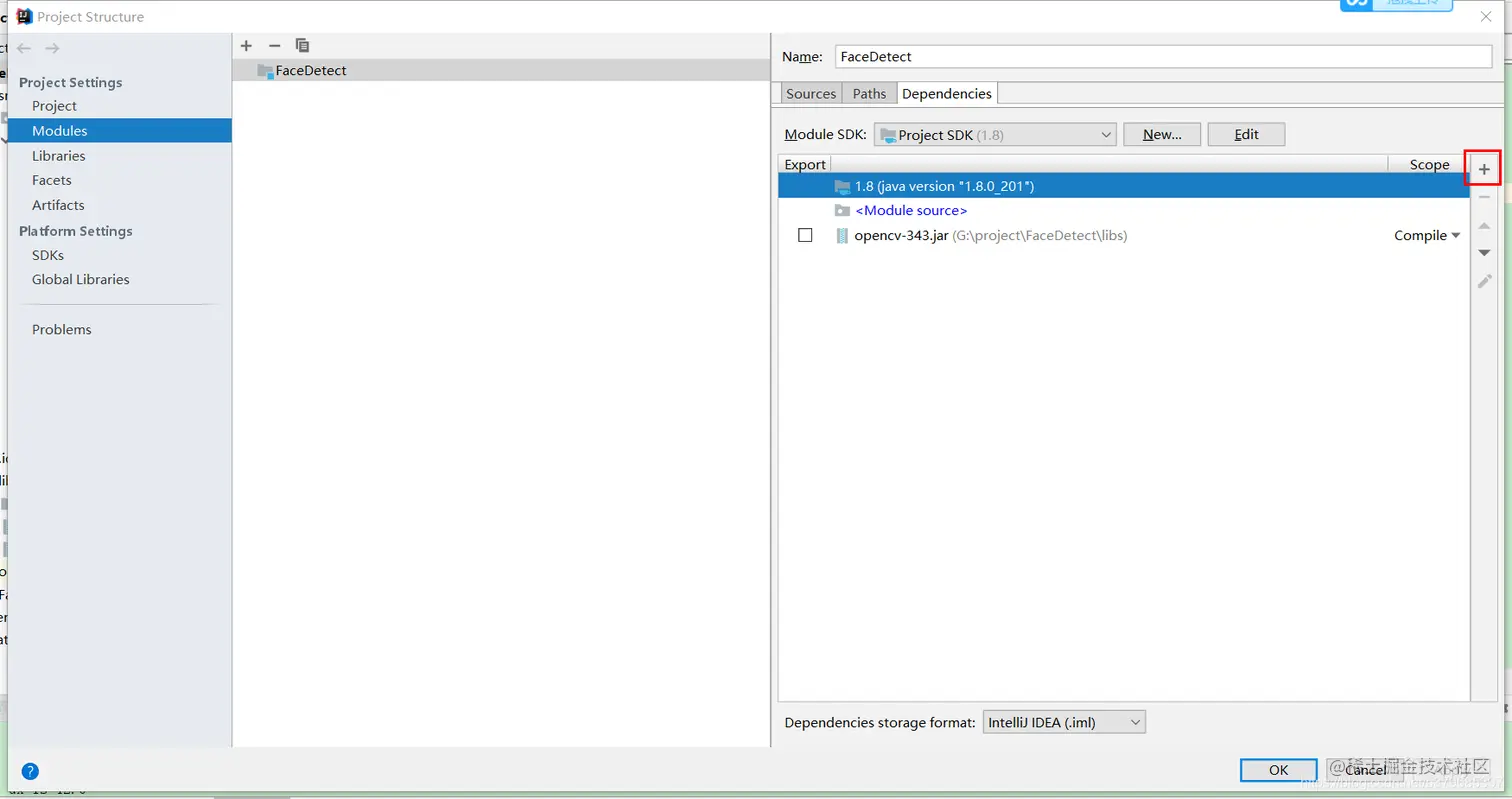Click the Module source folder icon
Screen dimensions: 1512x799
pyautogui.click(x=842, y=211)
